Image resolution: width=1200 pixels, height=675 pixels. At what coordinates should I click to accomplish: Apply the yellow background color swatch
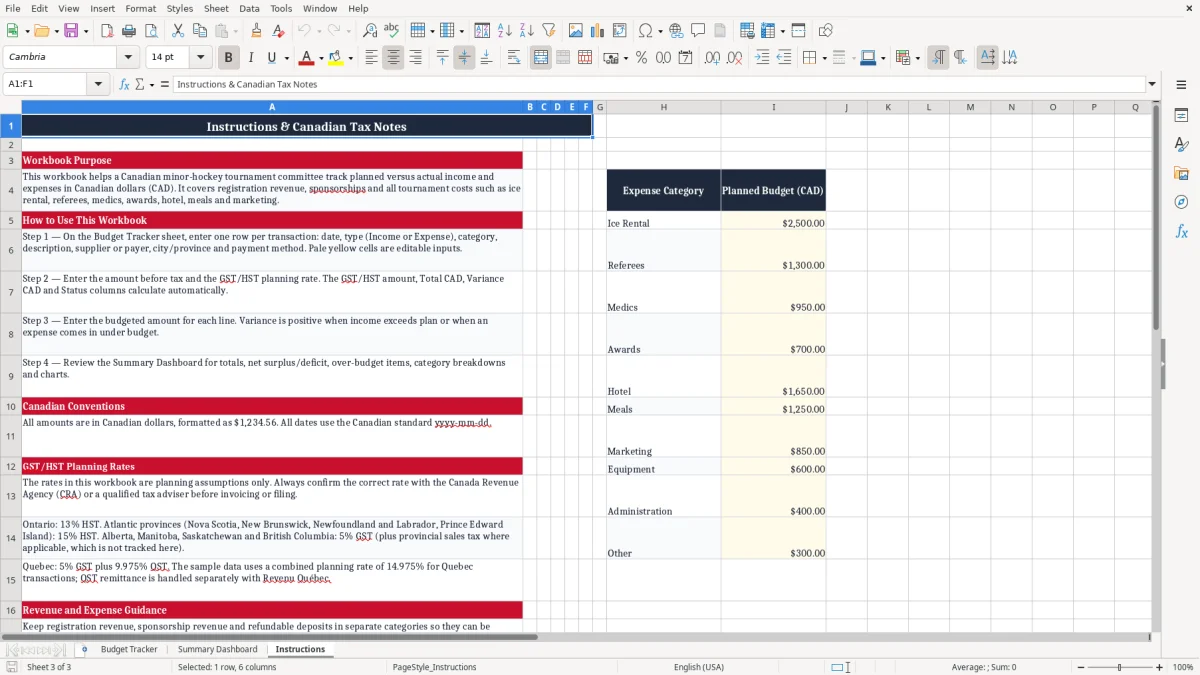point(336,58)
